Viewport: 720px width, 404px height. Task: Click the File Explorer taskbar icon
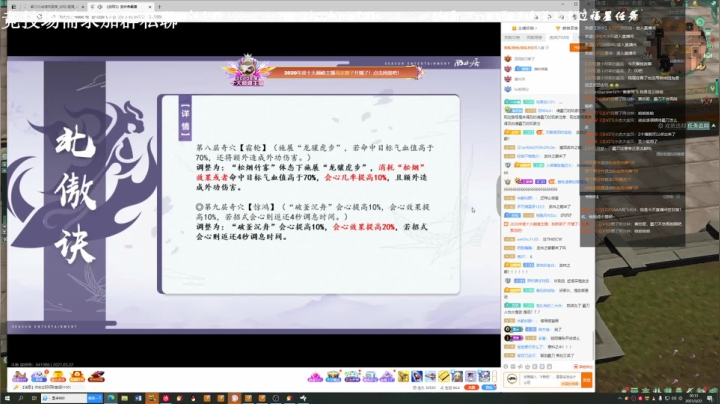pyautogui.click(x=124, y=398)
